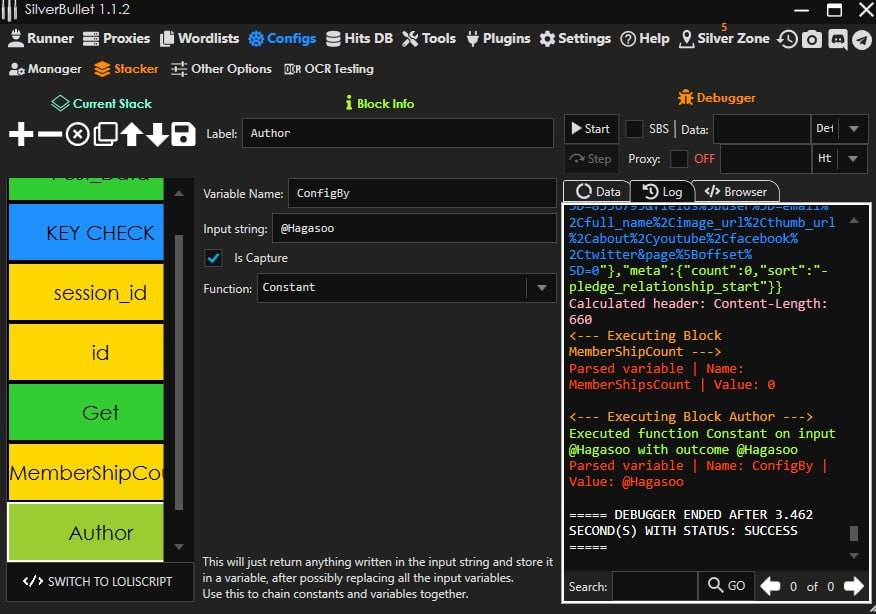Open the Telegram icon link
The height and width of the screenshot is (614, 876).
861,39
